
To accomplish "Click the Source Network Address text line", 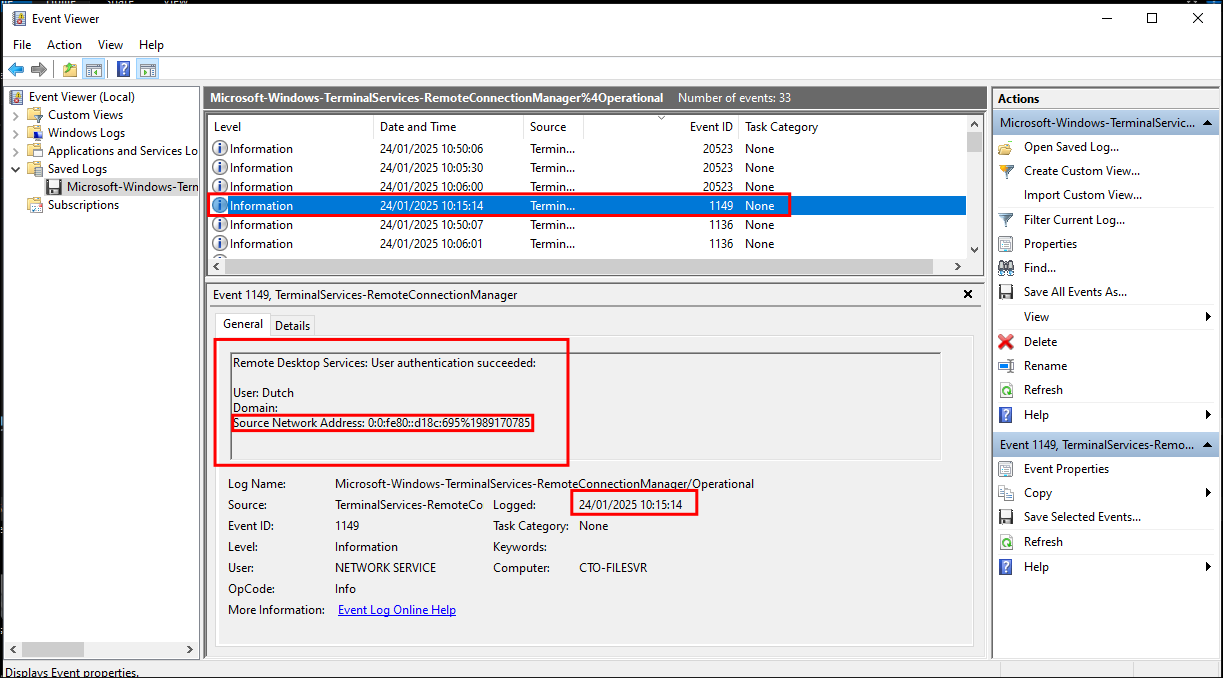I will [x=382, y=423].
